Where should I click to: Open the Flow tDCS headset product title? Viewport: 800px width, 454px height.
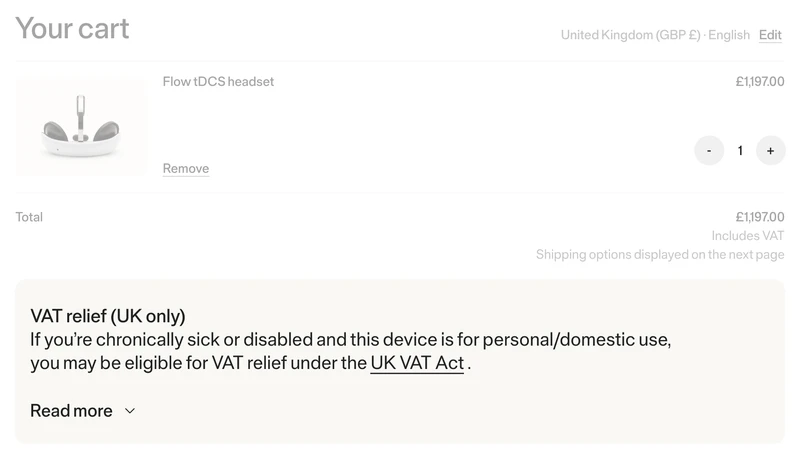pyautogui.click(x=218, y=82)
